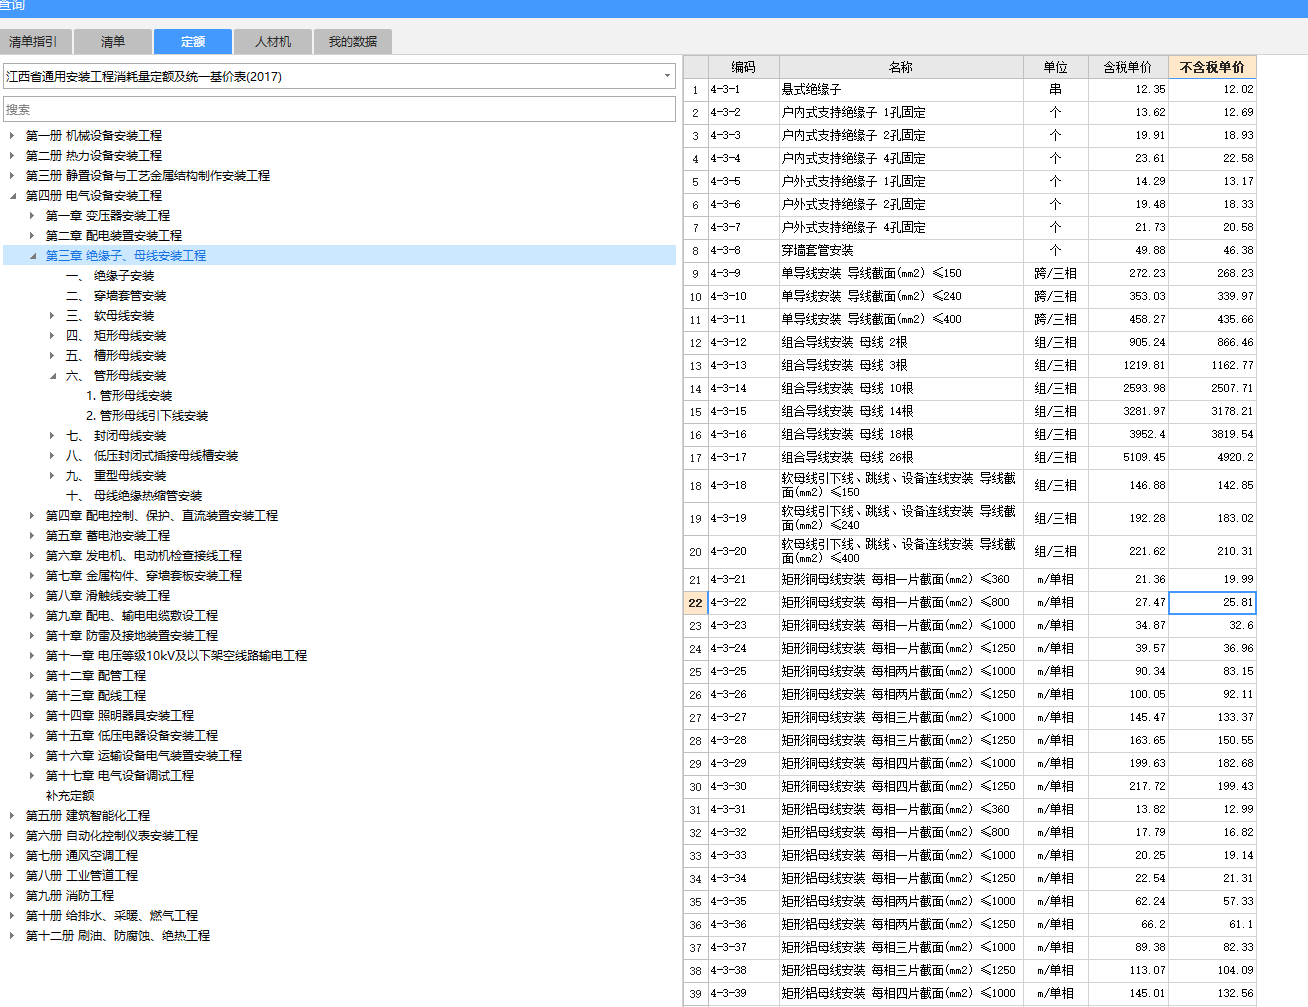1308x1007 pixels.
Task: Select 第九章 配电、输电电缆敷设工程
Action: (131, 615)
